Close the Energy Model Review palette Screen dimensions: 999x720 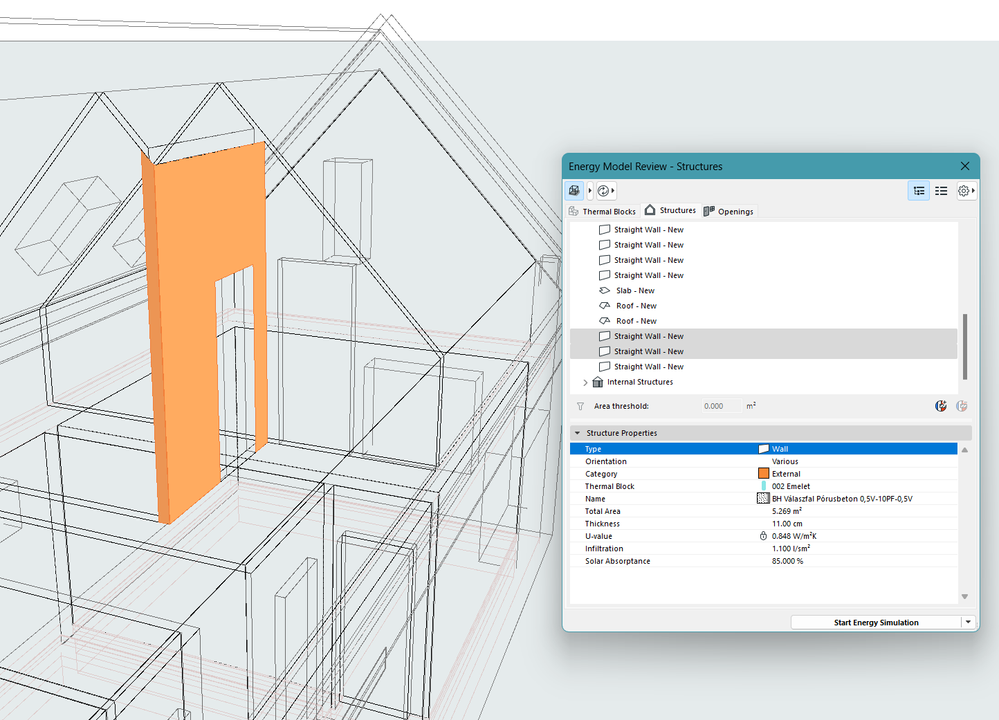pos(965,166)
